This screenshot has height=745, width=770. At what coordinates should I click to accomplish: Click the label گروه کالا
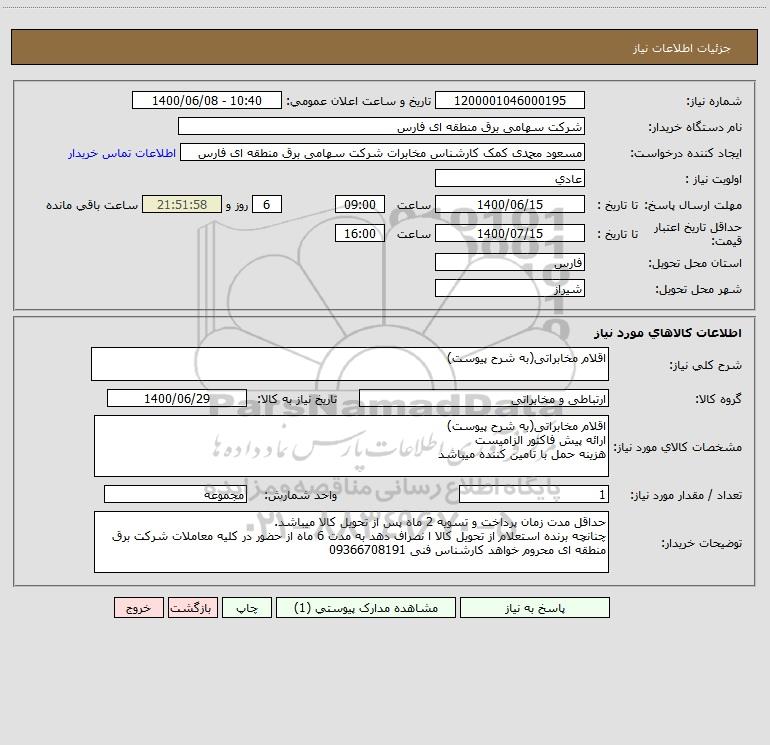tap(718, 399)
